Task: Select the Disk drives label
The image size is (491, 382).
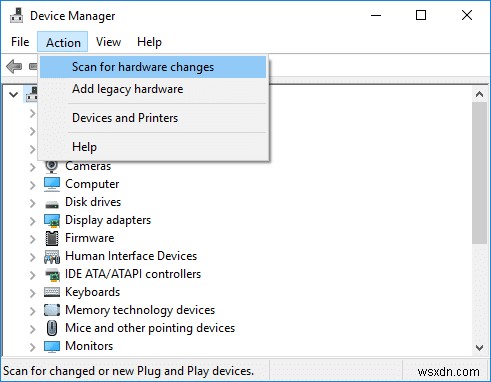Action: coord(93,202)
